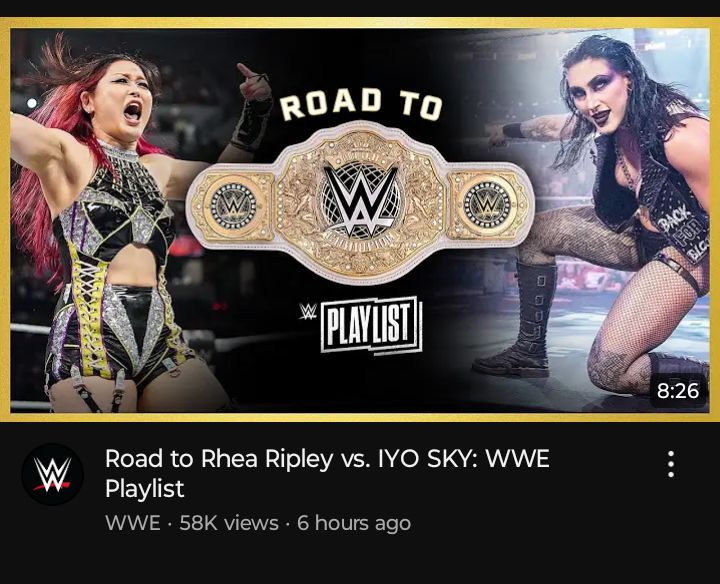The image size is (720, 584).
Task: Open the three-dot video options menu
Action: [x=671, y=464]
